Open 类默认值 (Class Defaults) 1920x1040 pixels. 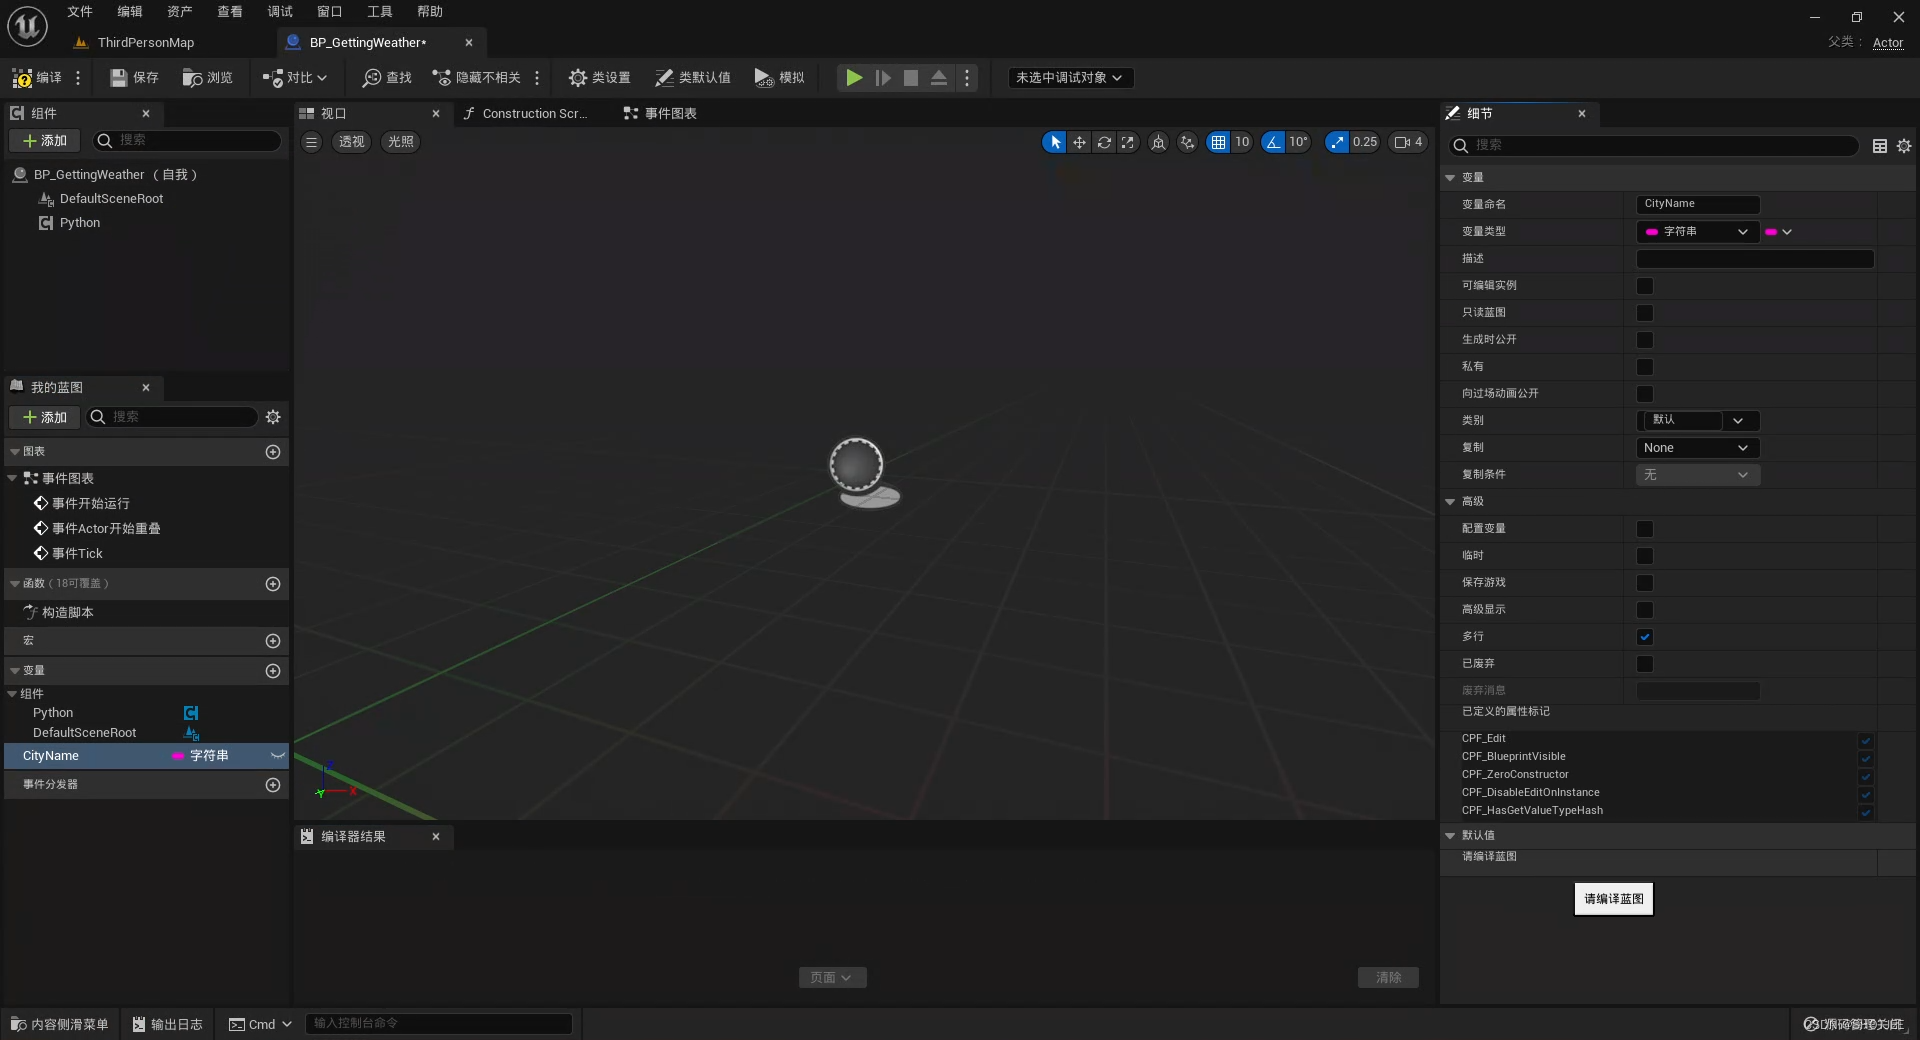click(693, 78)
